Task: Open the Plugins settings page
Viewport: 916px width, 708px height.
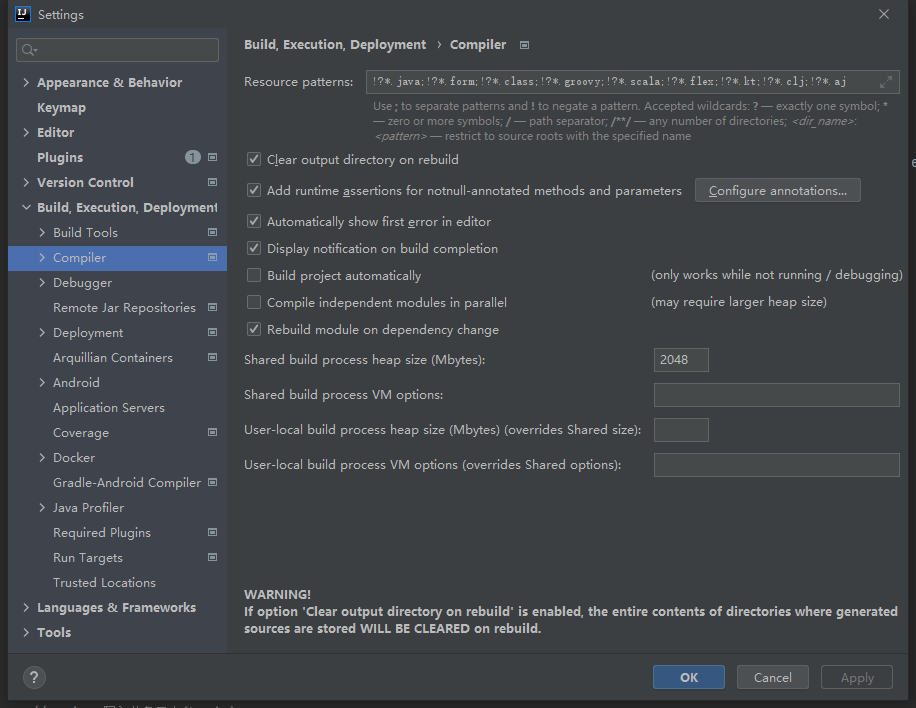Action: (60, 157)
